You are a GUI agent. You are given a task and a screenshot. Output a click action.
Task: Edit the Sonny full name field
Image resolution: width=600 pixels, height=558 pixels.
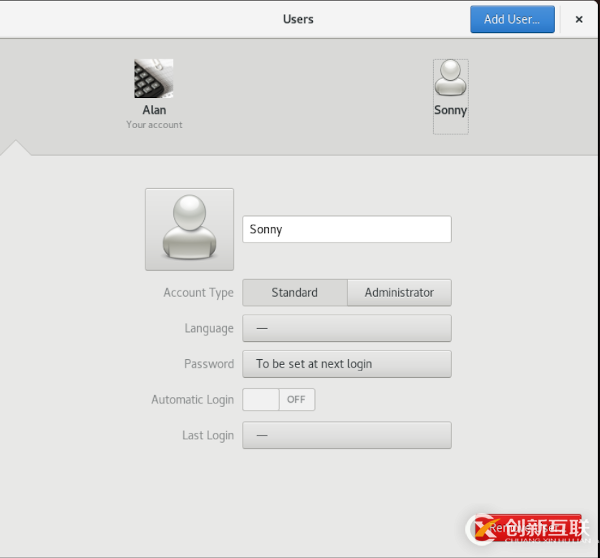tap(347, 229)
